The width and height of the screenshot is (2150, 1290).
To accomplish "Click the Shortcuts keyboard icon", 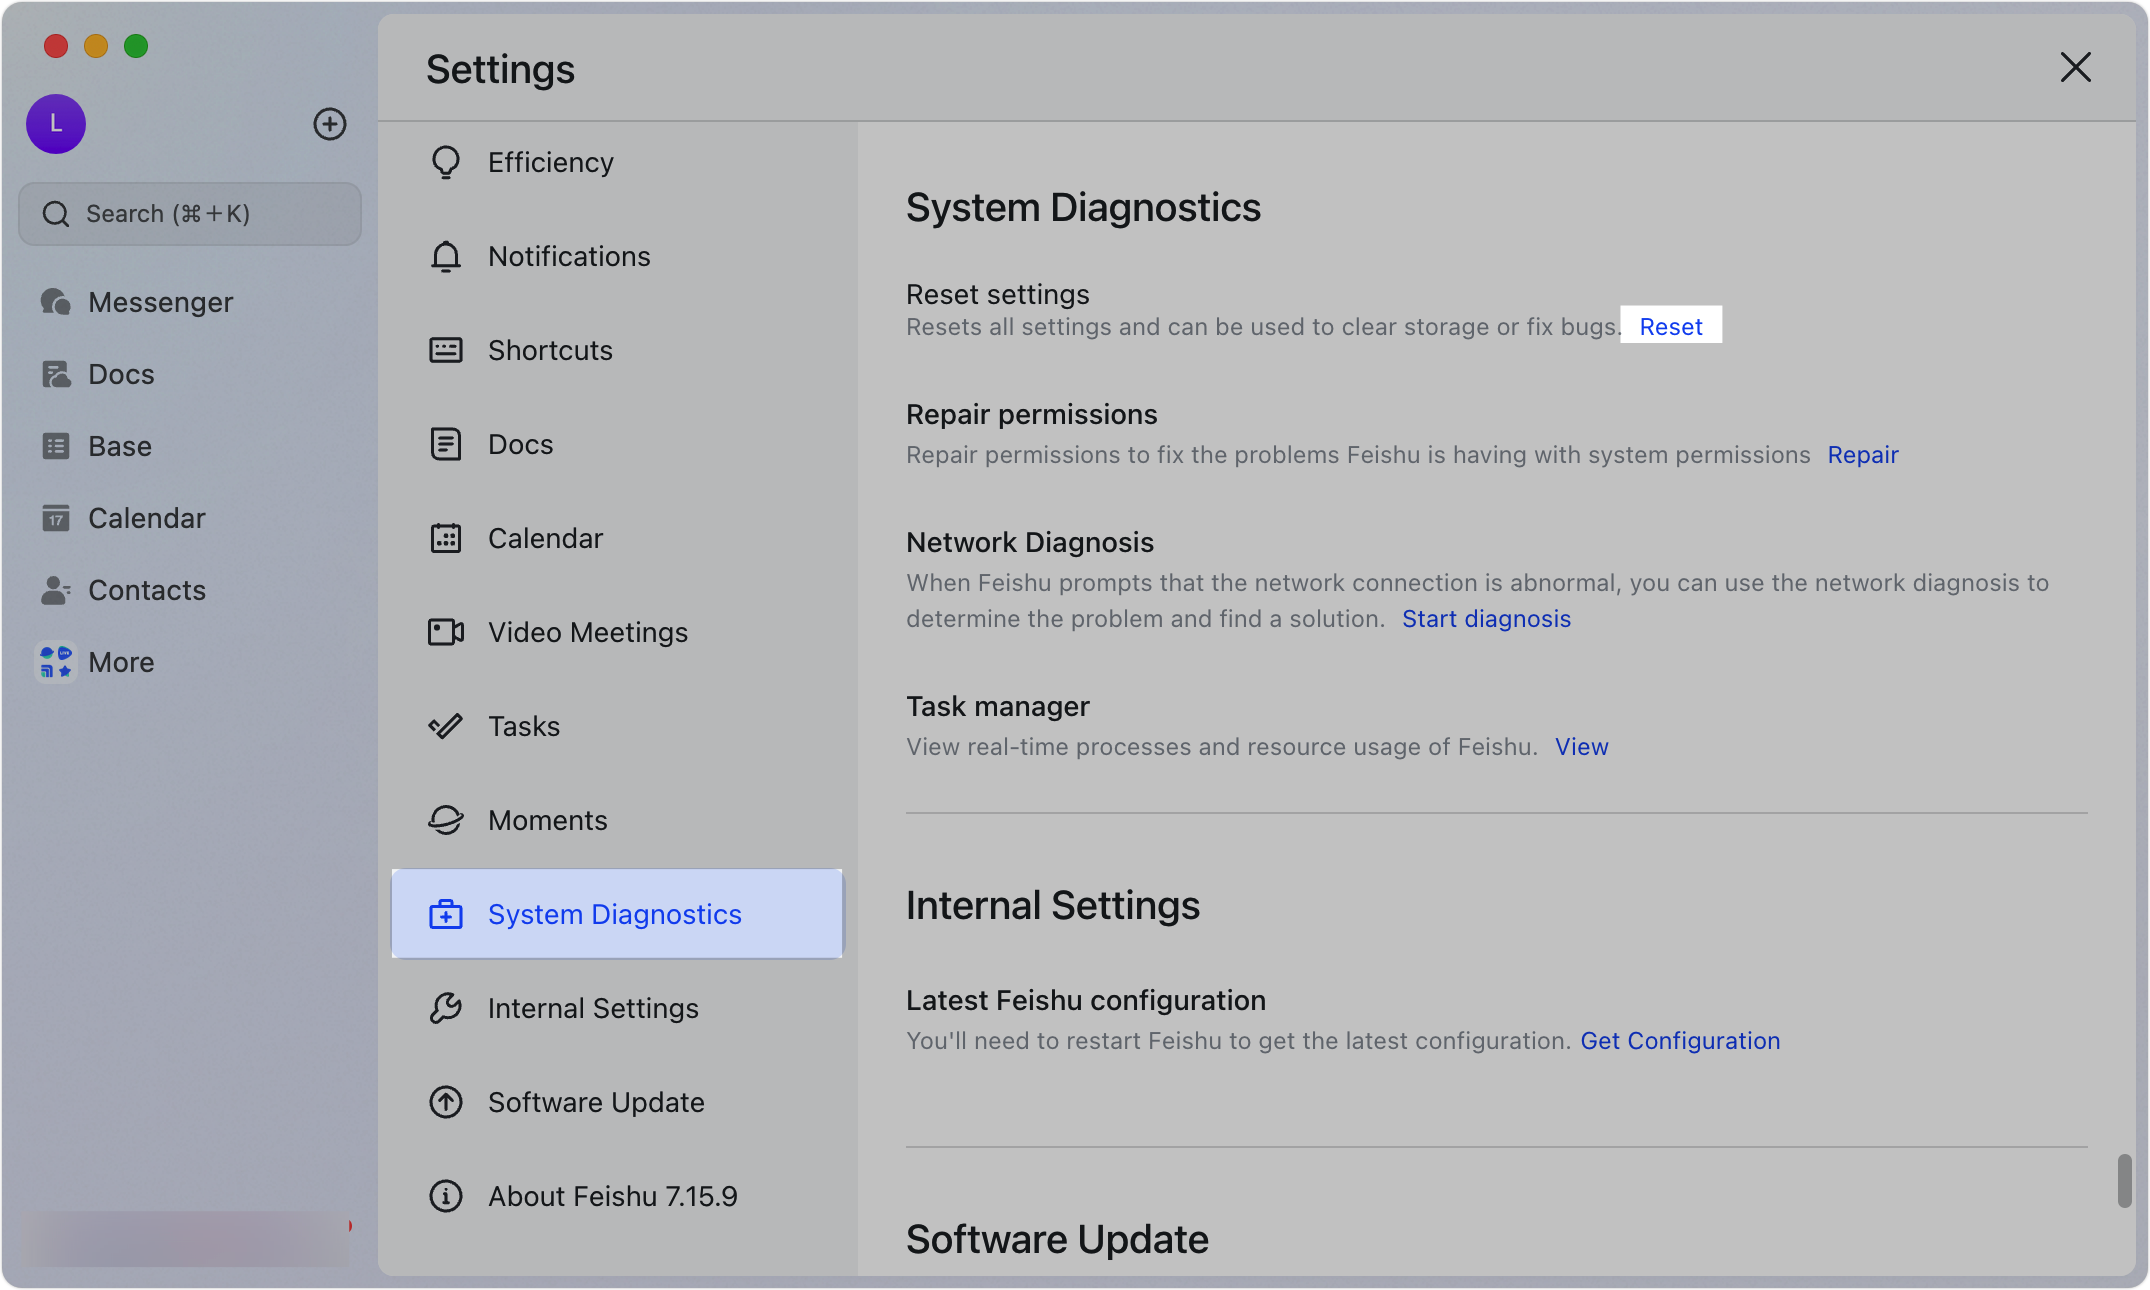I will [x=446, y=350].
